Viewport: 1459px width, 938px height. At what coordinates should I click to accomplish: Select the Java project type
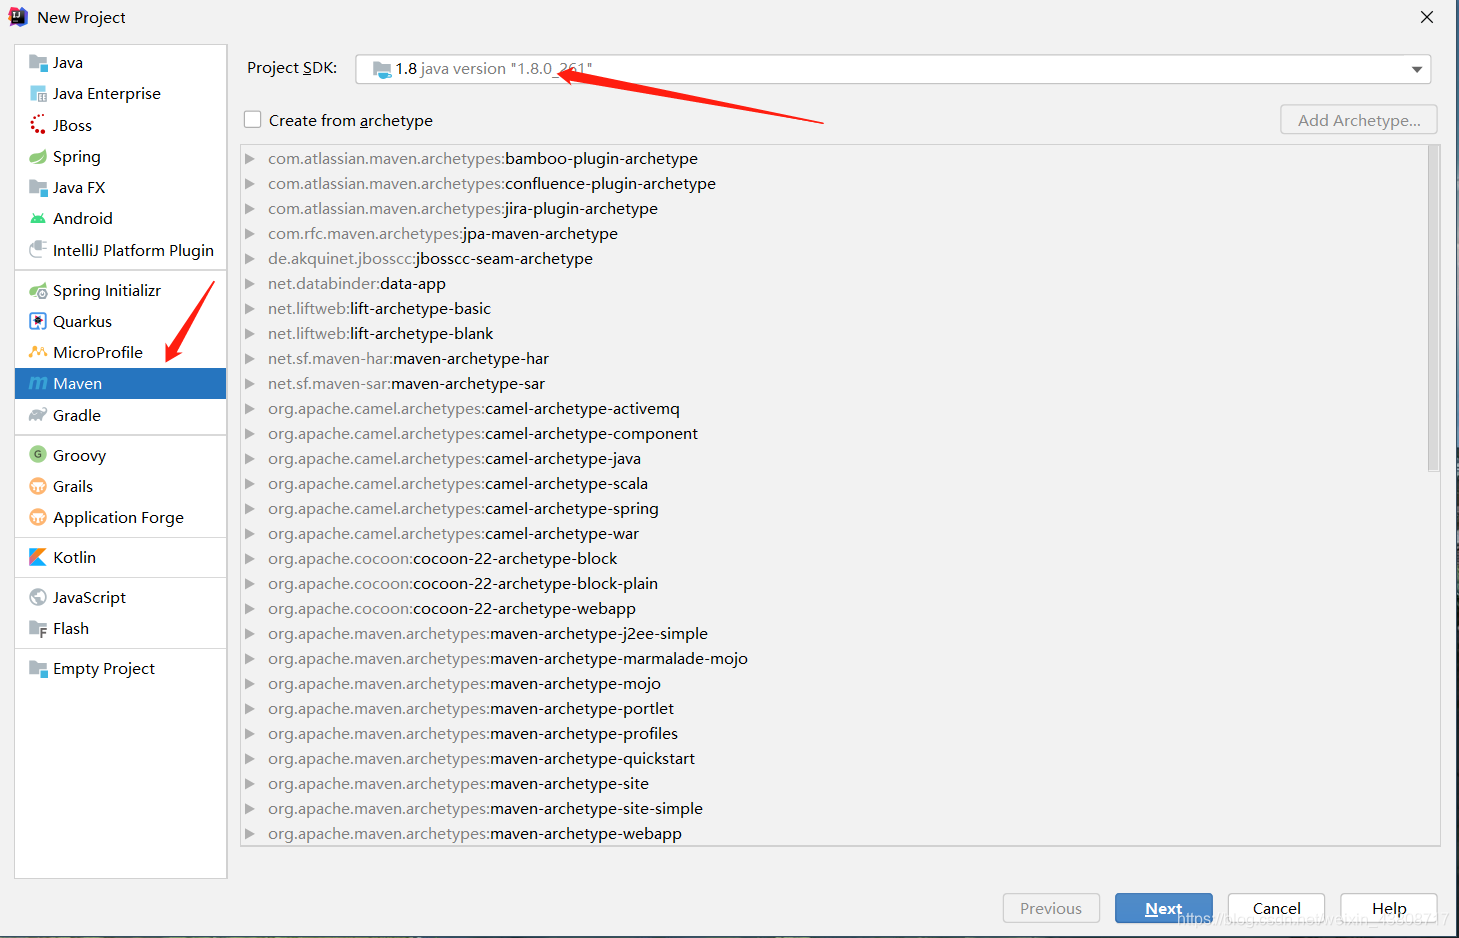121,63
